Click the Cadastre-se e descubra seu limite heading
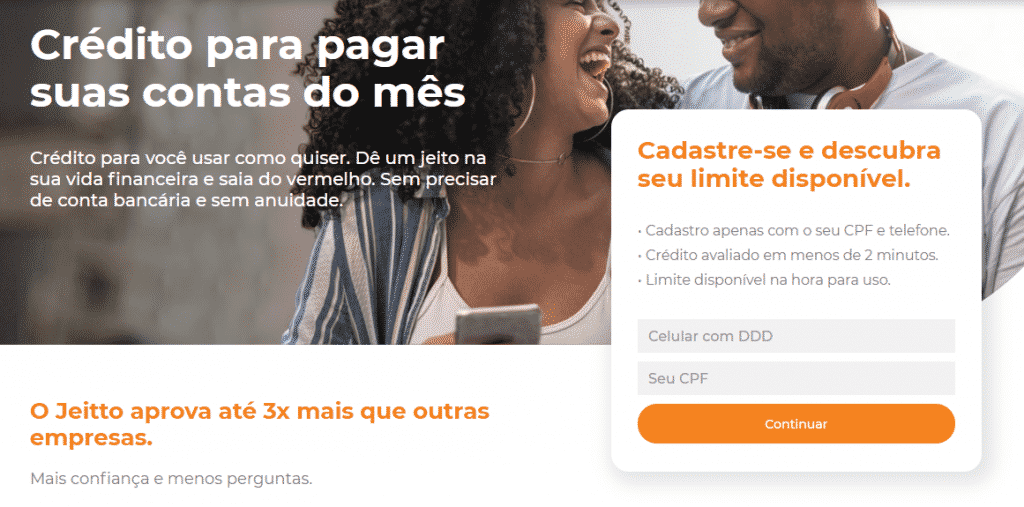Image resolution: width=1024 pixels, height=507 pixels. pyautogui.click(x=789, y=163)
